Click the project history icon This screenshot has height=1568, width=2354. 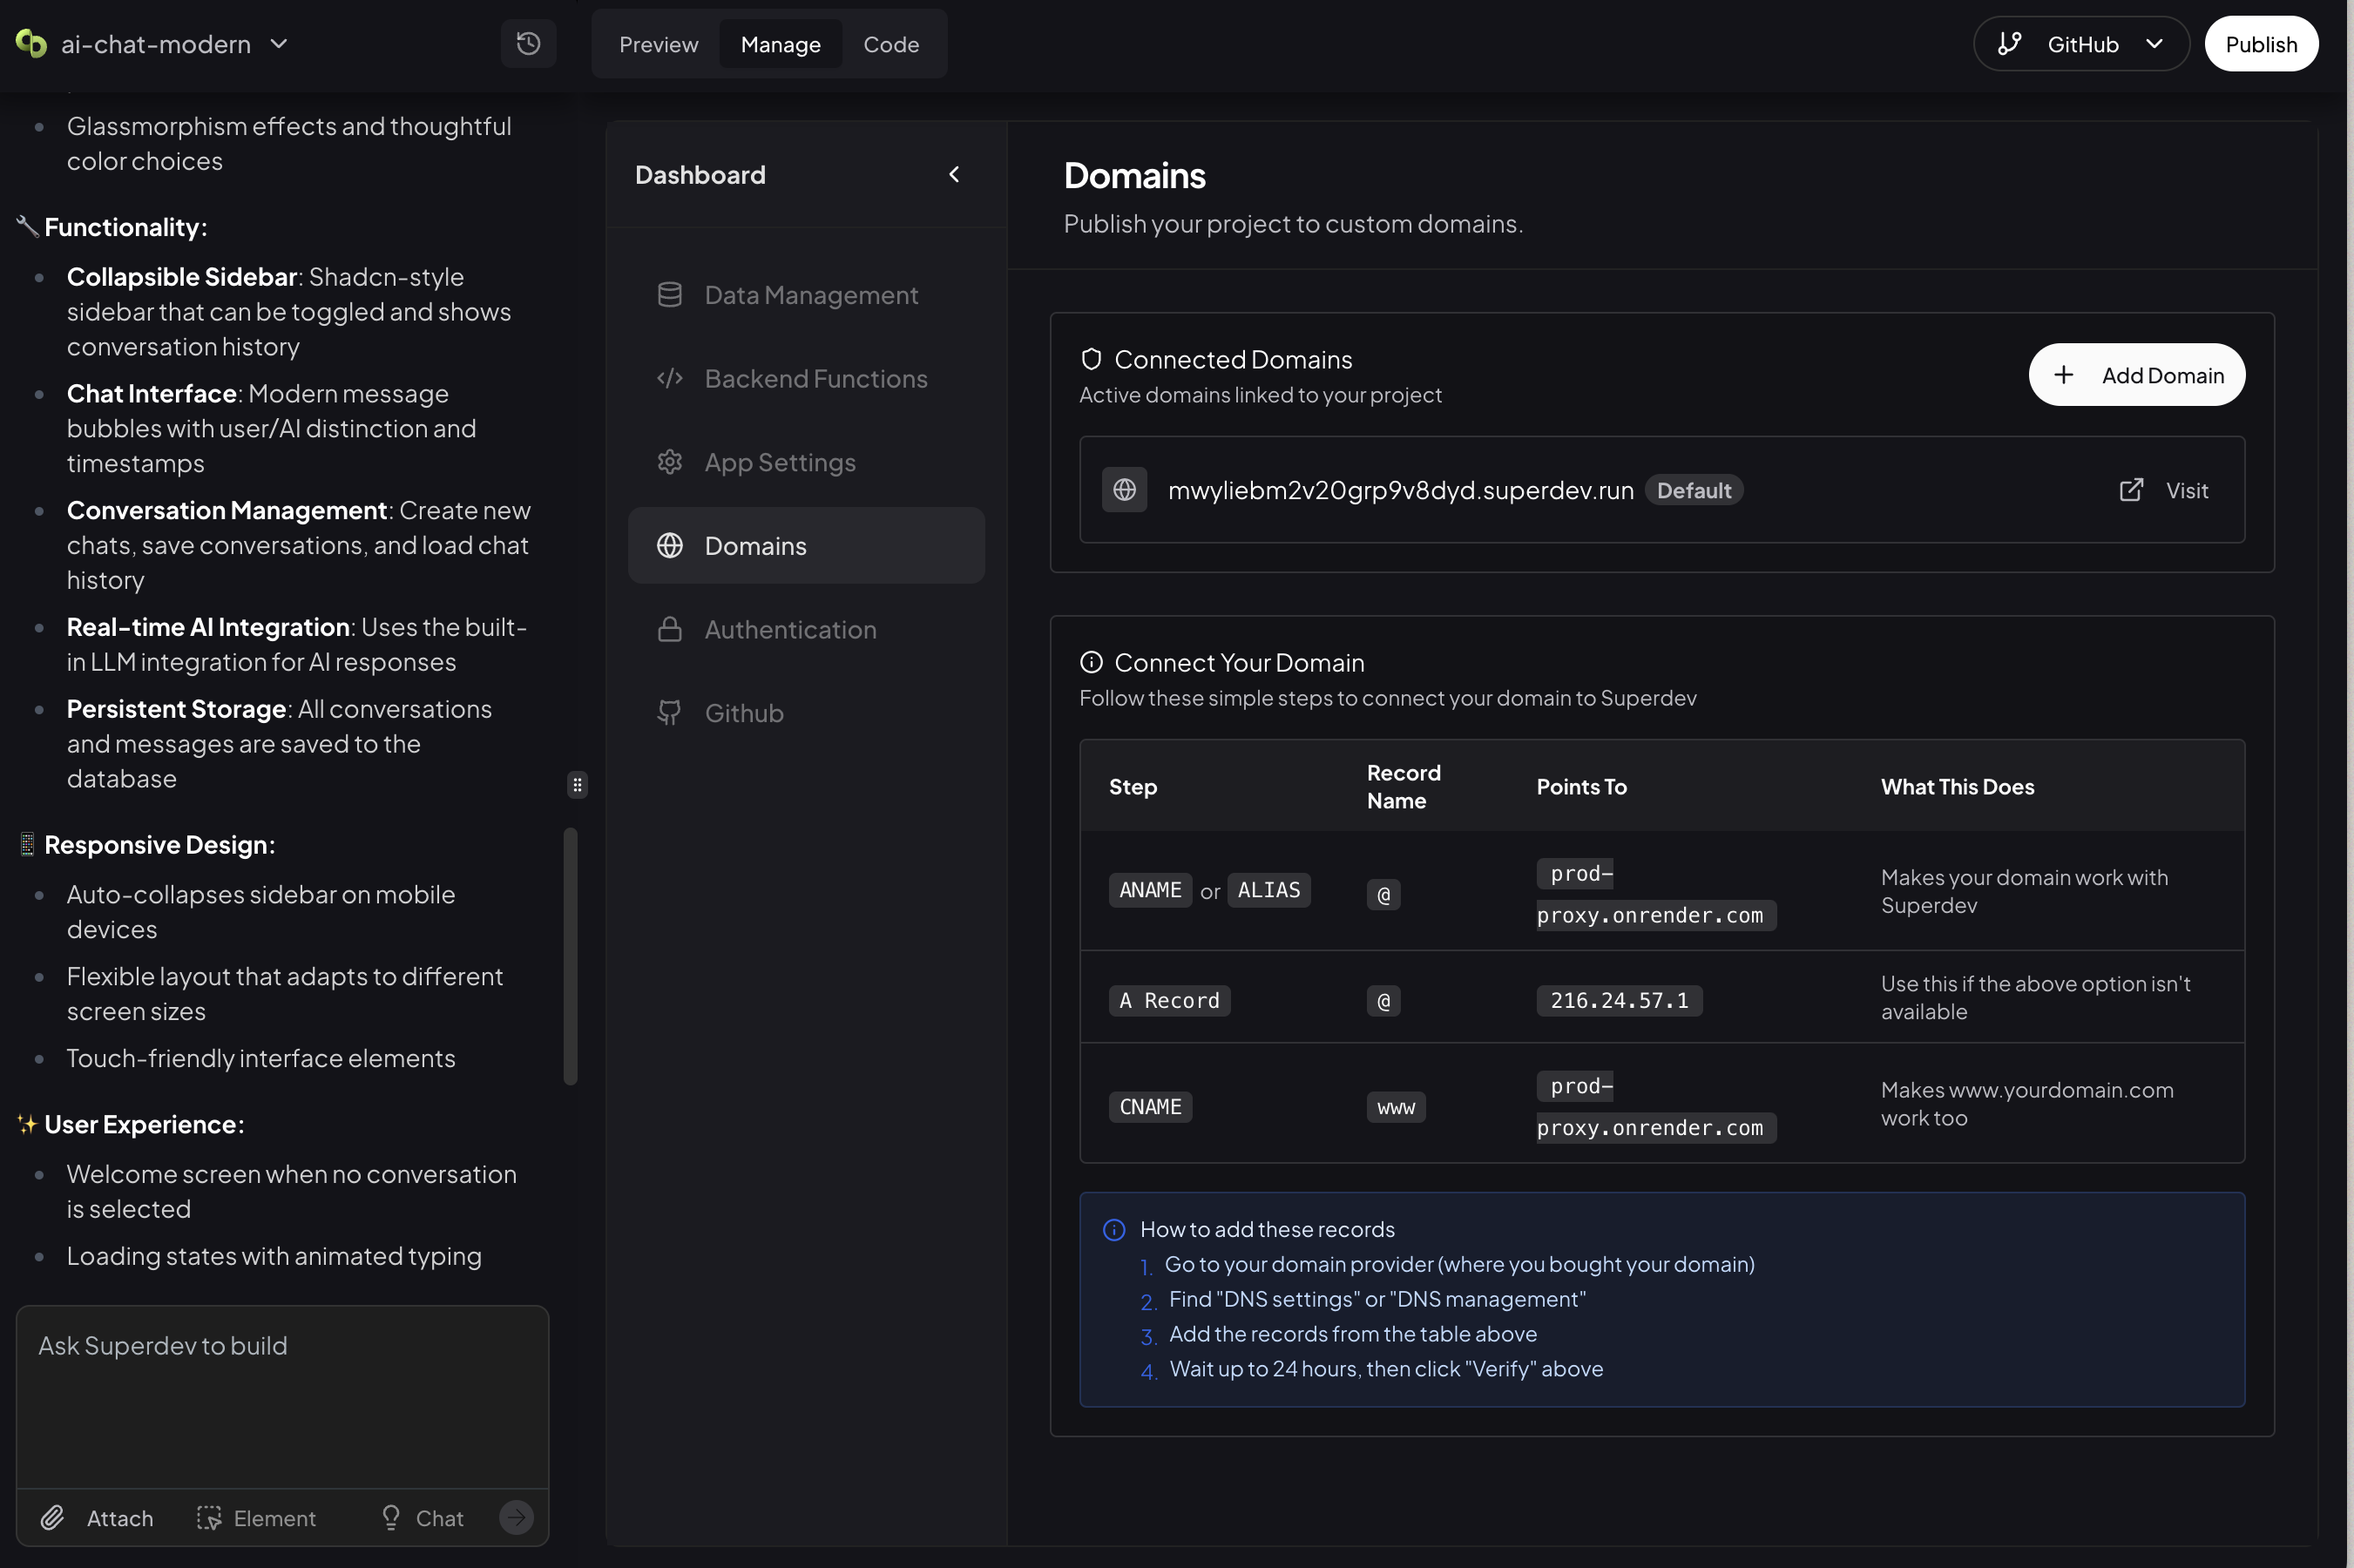528,43
